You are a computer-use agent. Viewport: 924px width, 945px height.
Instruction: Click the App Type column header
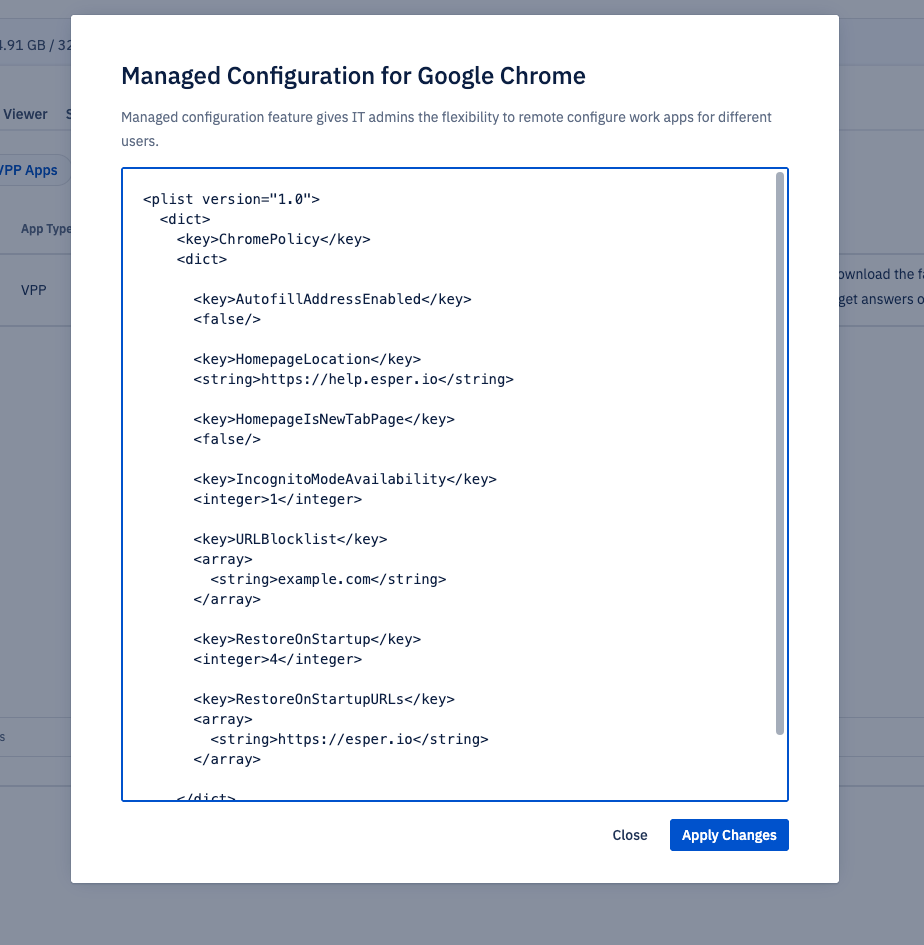(x=45, y=228)
